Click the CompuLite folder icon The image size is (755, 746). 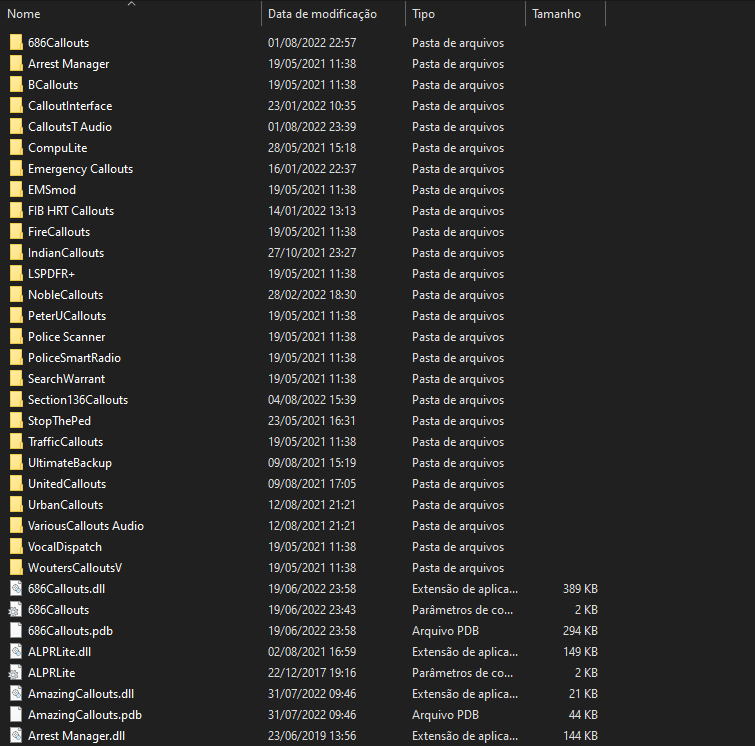16,148
